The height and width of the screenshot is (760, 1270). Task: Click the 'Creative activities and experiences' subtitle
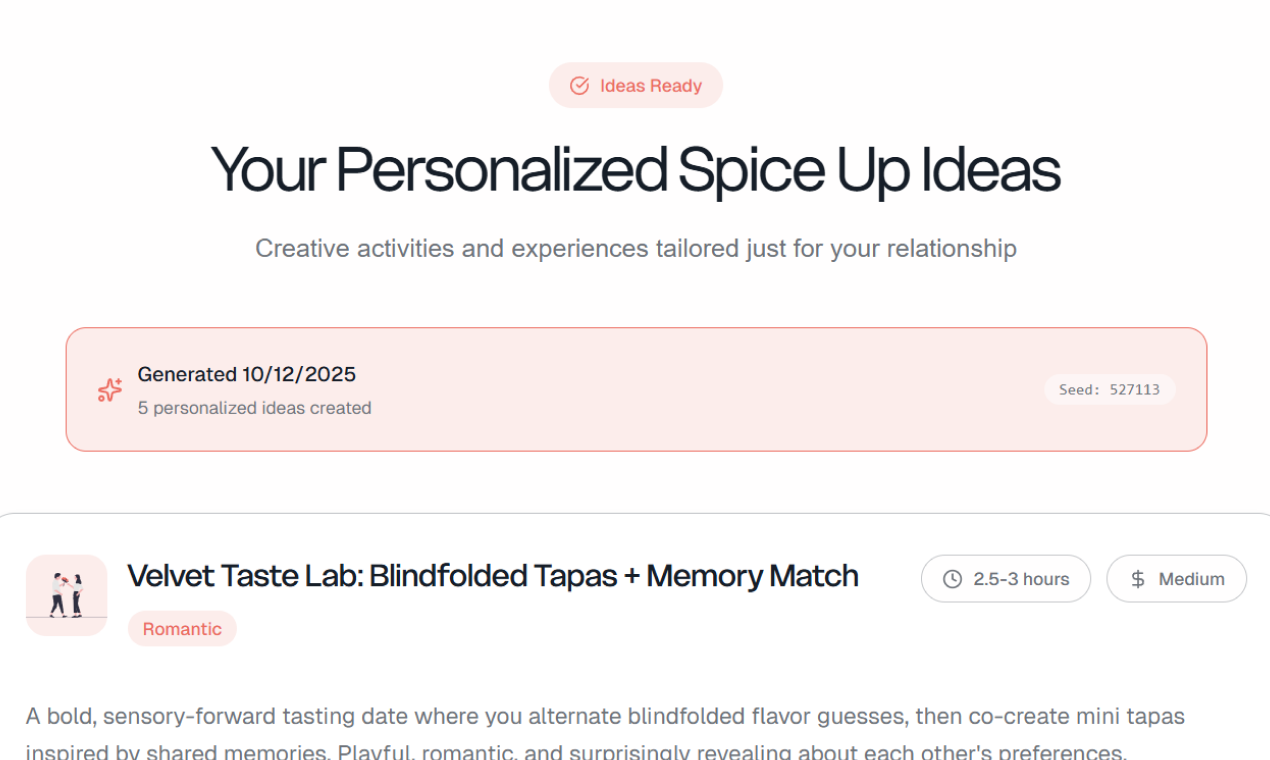click(x=635, y=248)
